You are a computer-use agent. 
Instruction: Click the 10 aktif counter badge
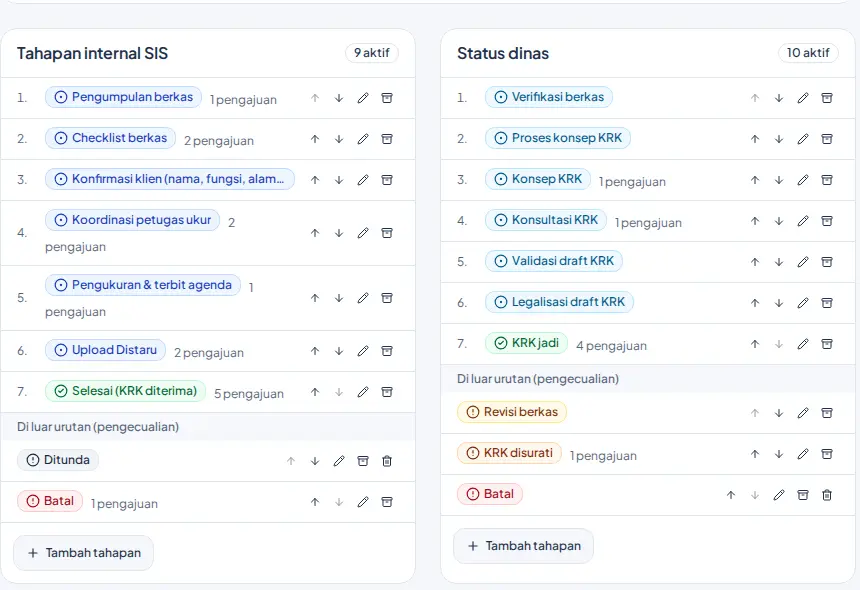[808, 53]
